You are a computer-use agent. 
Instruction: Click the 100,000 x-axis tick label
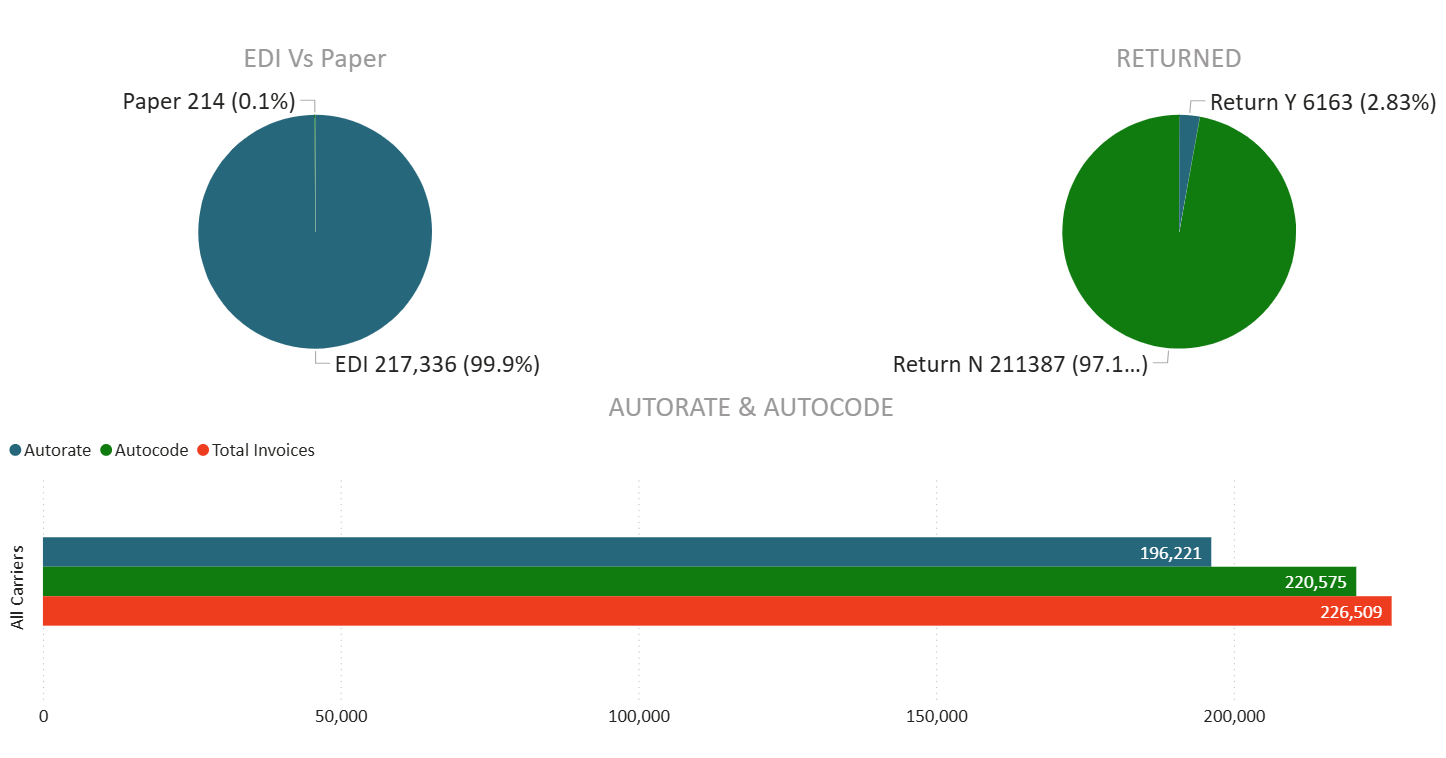click(638, 717)
